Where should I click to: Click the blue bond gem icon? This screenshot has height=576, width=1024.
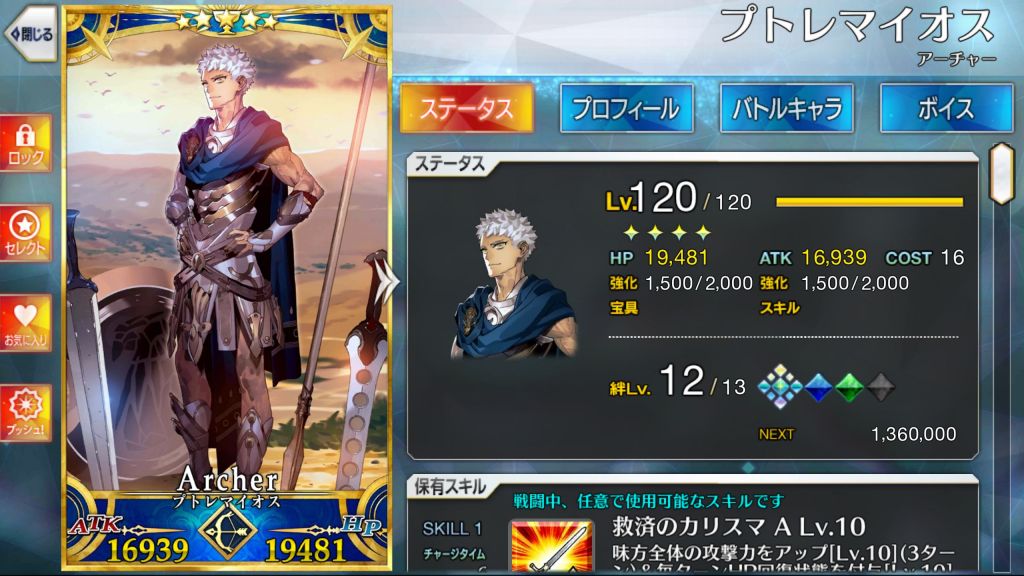[x=818, y=387]
